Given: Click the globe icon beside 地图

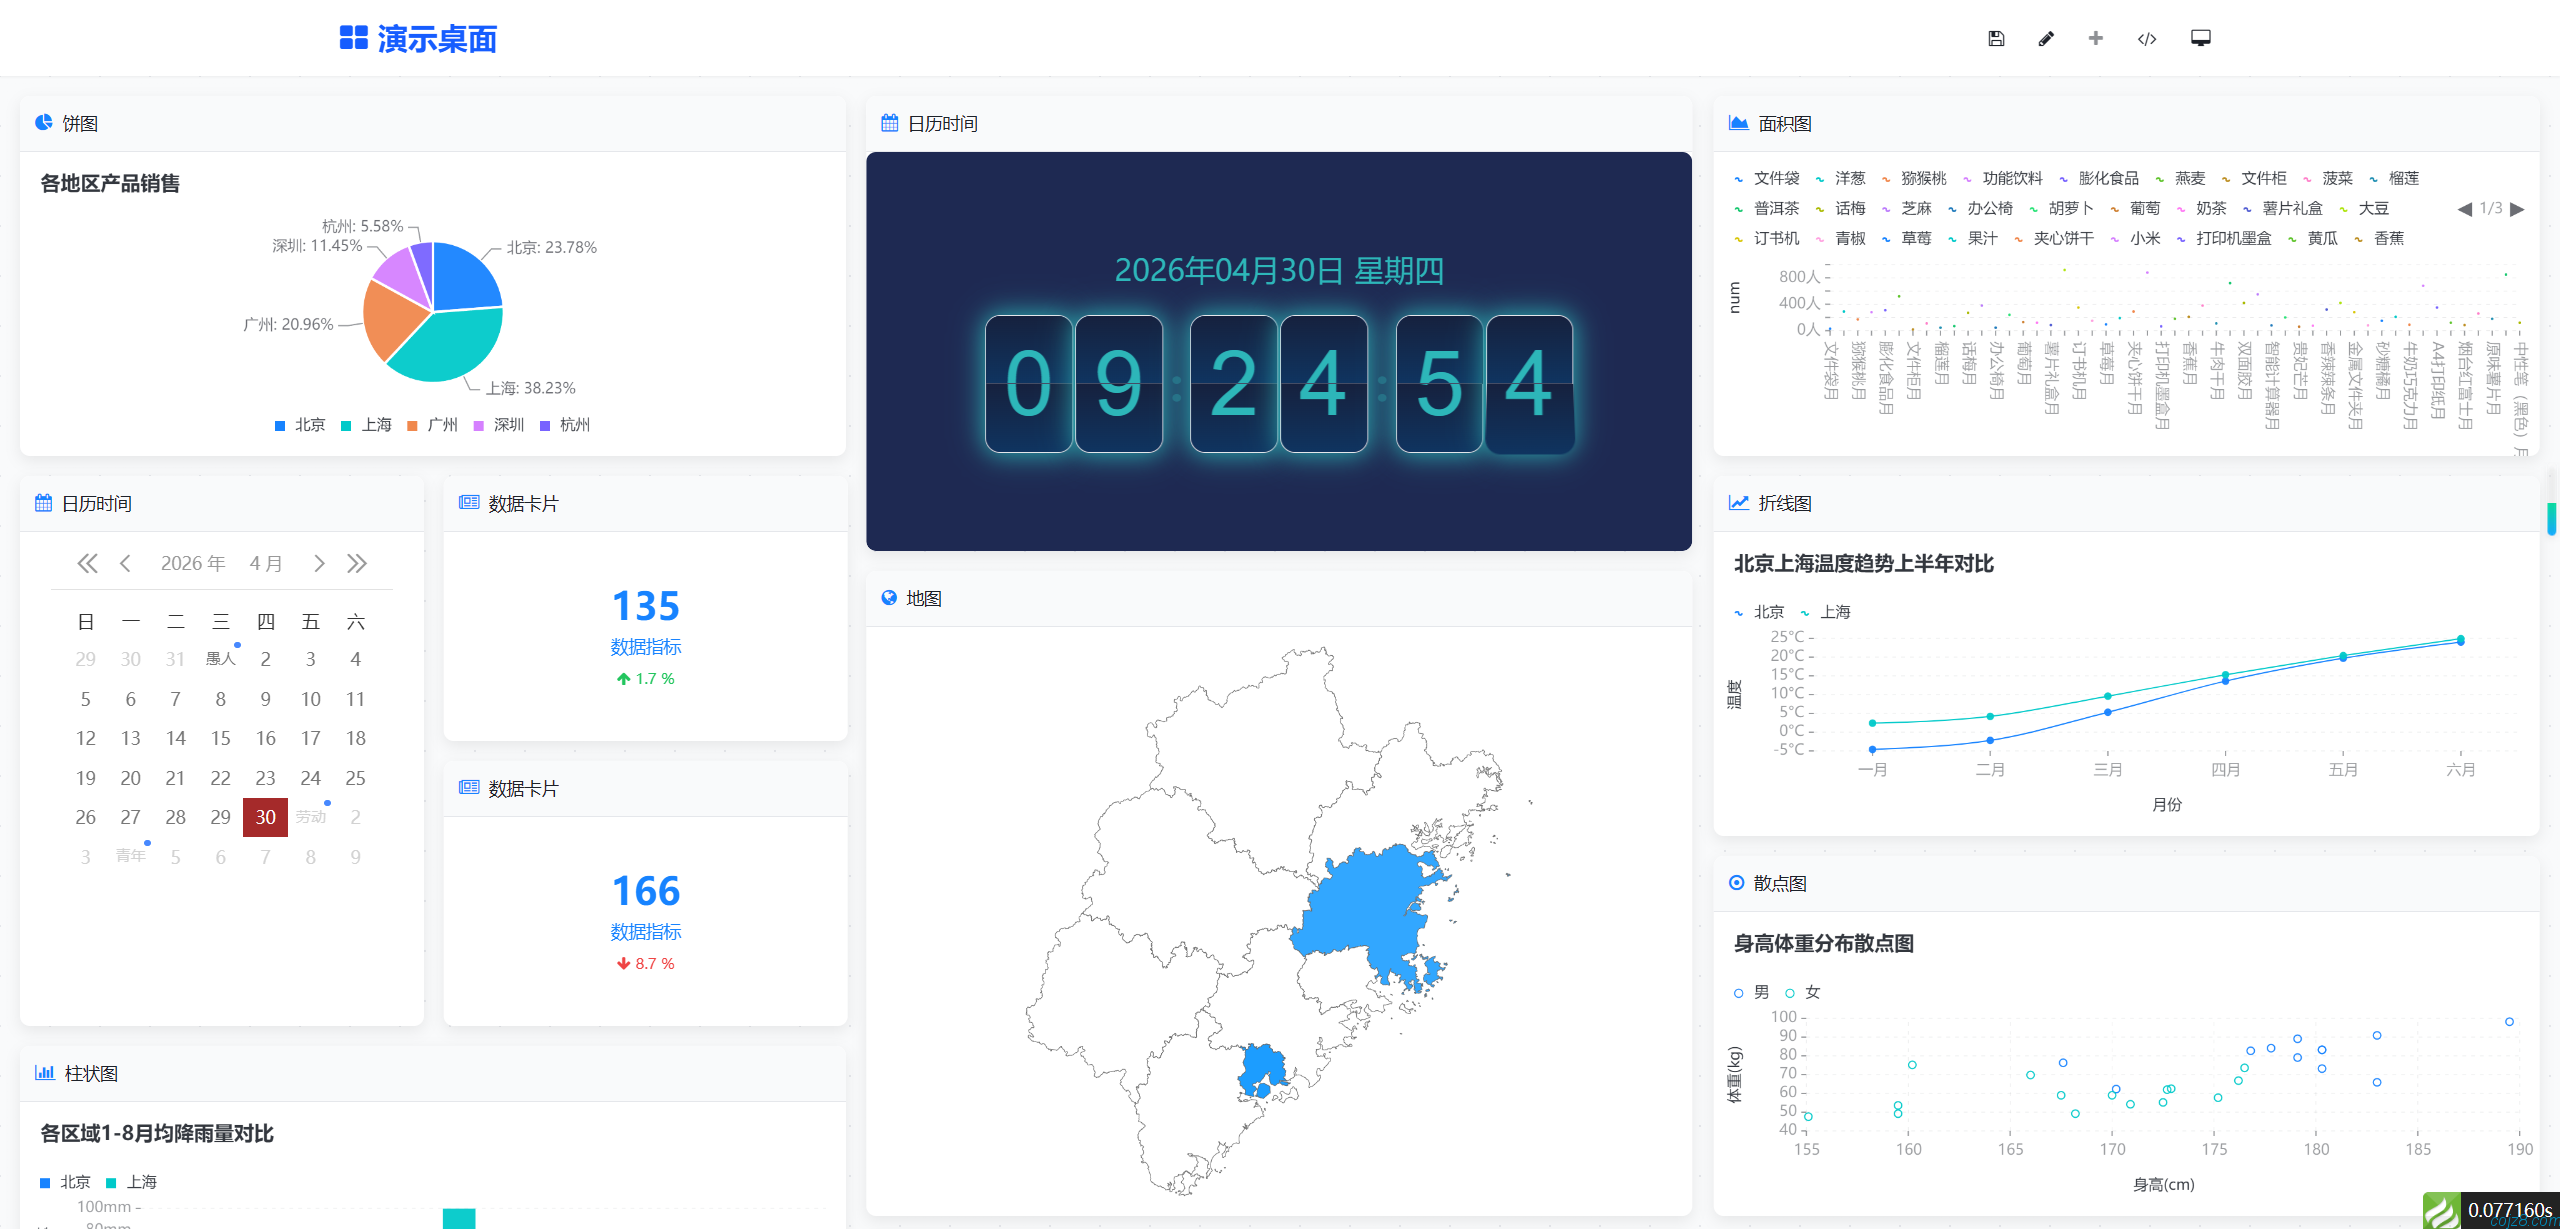Looking at the screenshot, I should pos(888,597).
